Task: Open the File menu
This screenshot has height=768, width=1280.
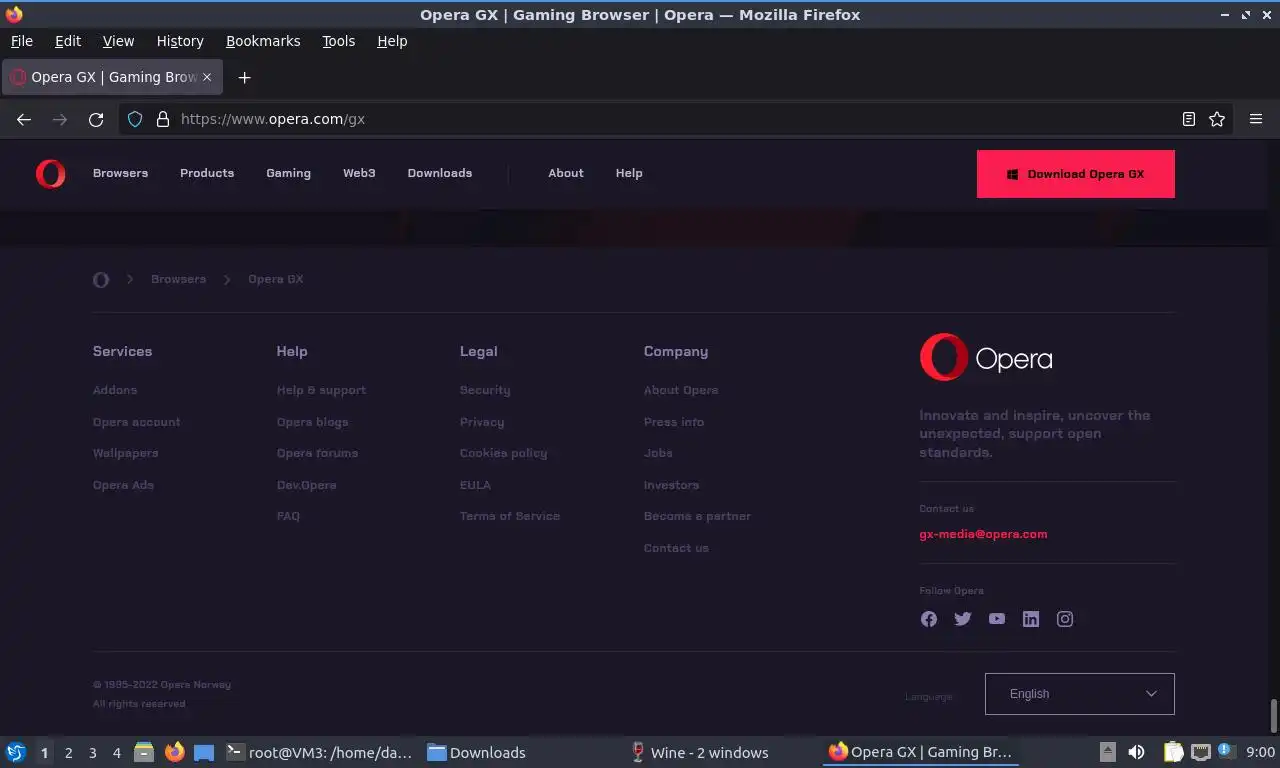Action: click(22, 41)
